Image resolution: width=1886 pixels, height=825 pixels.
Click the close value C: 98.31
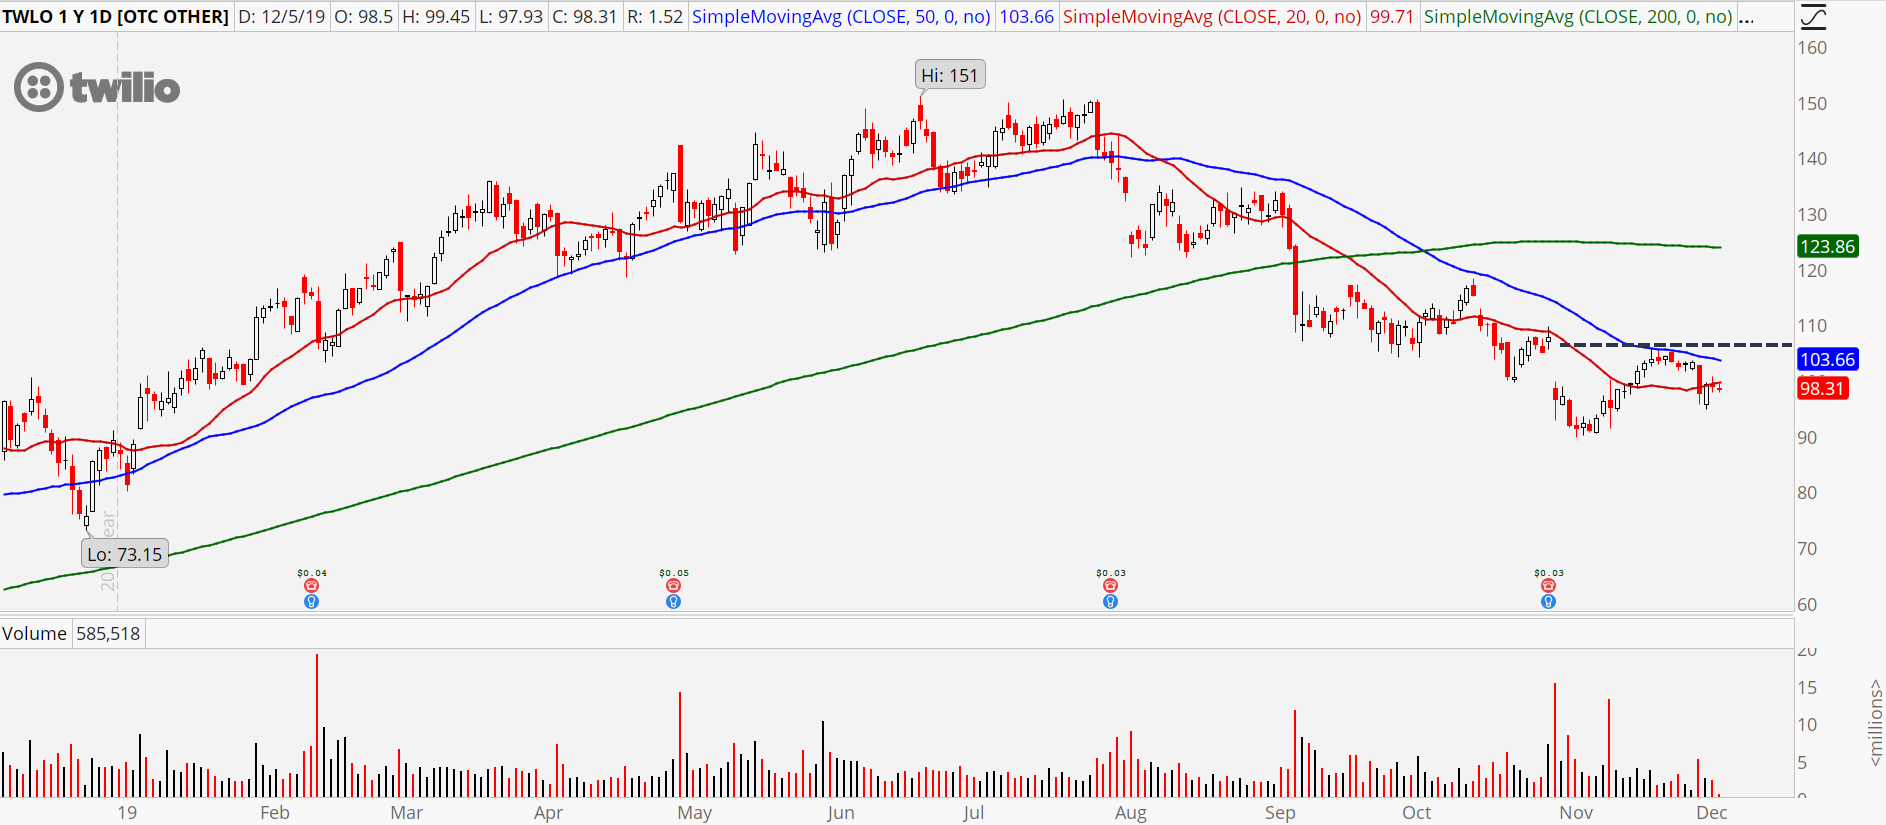tap(585, 17)
